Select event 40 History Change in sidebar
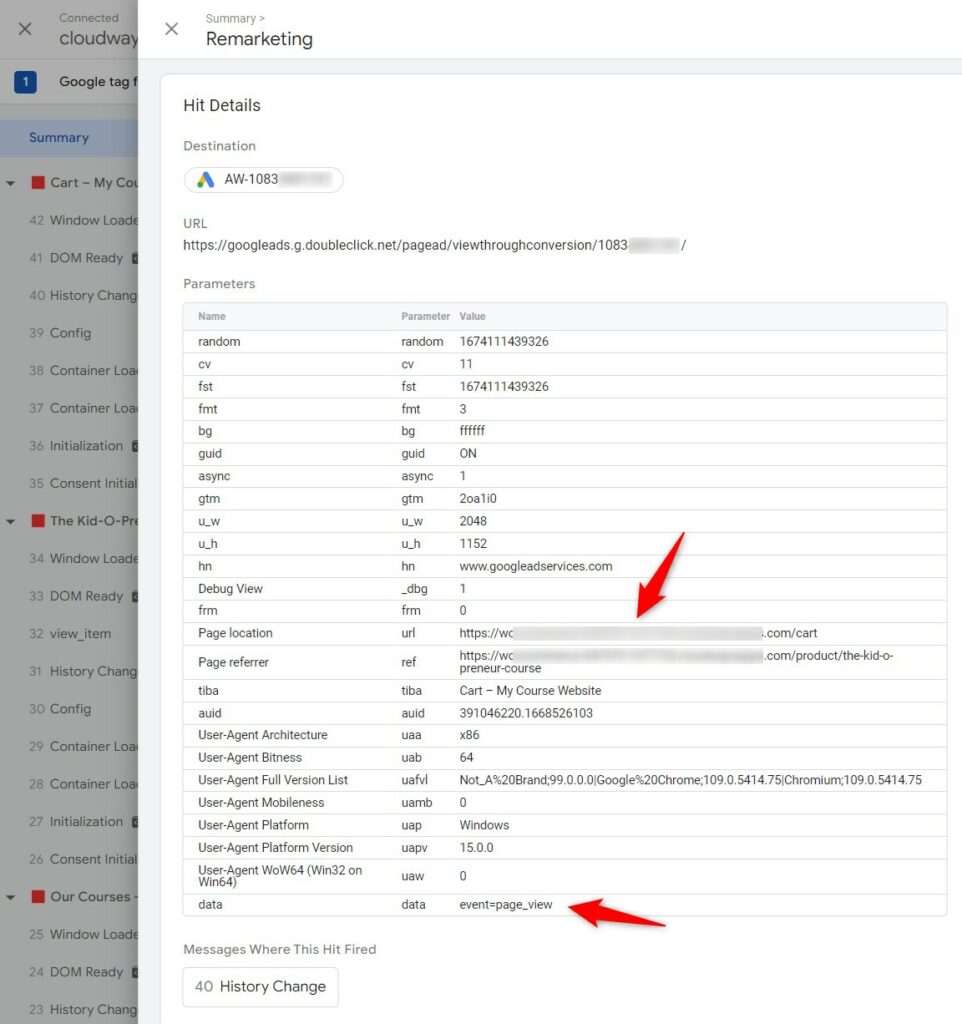 (83, 296)
